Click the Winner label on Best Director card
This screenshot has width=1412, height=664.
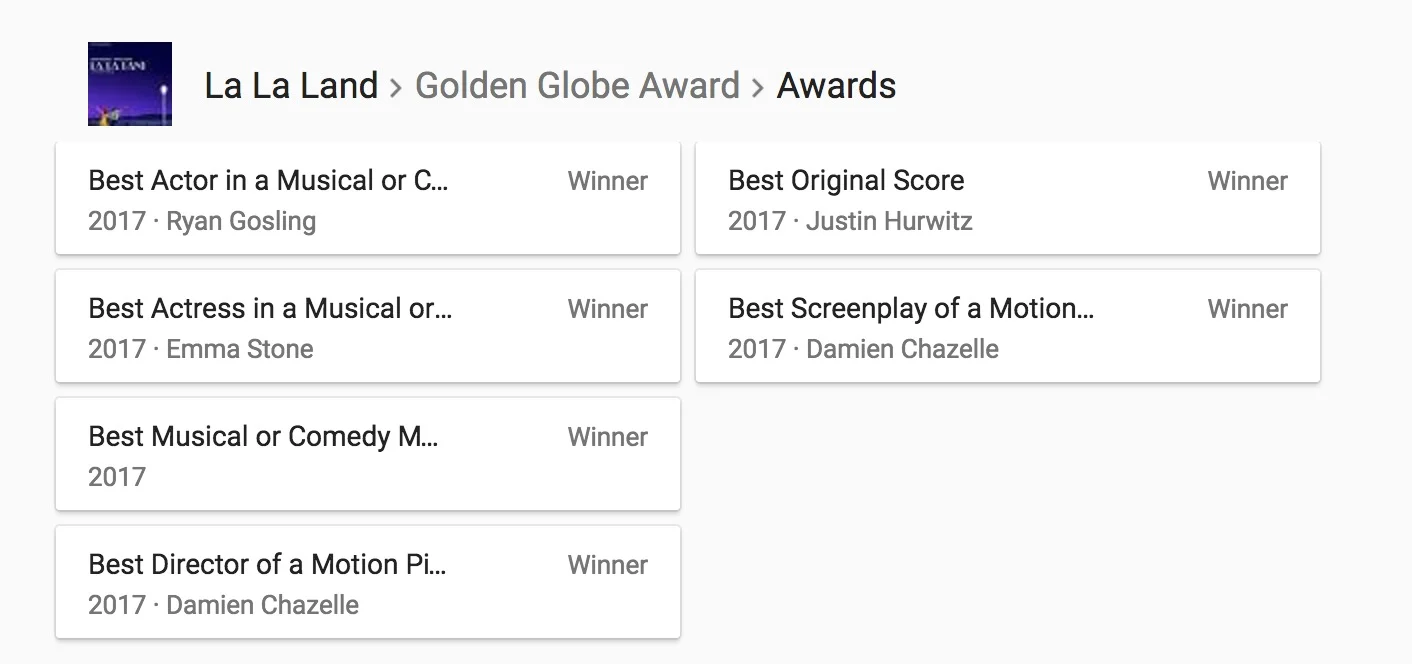(x=607, y=565)
